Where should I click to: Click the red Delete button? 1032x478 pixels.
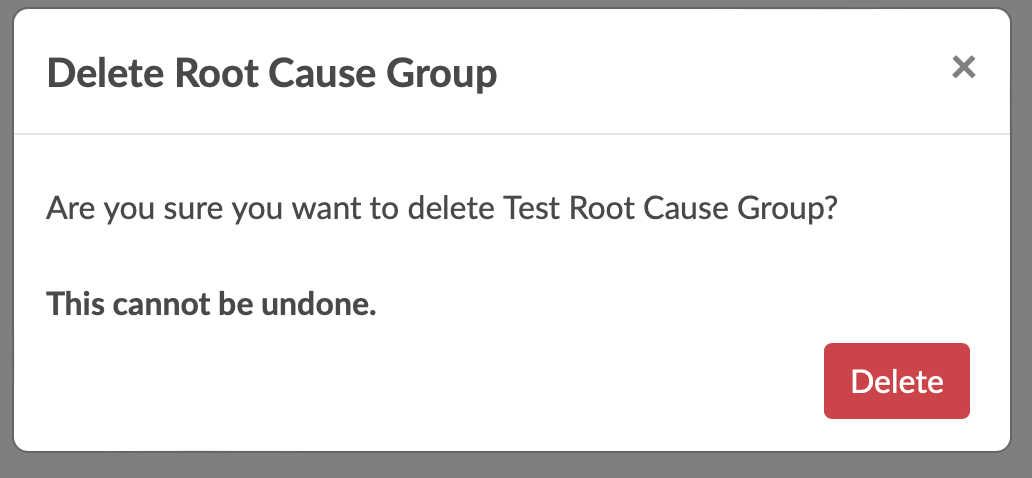(x=896, y=381)
